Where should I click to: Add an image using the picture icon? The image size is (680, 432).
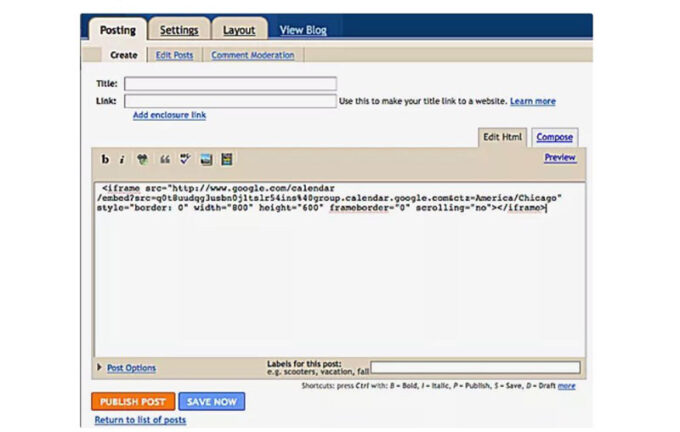click(206, 160)
